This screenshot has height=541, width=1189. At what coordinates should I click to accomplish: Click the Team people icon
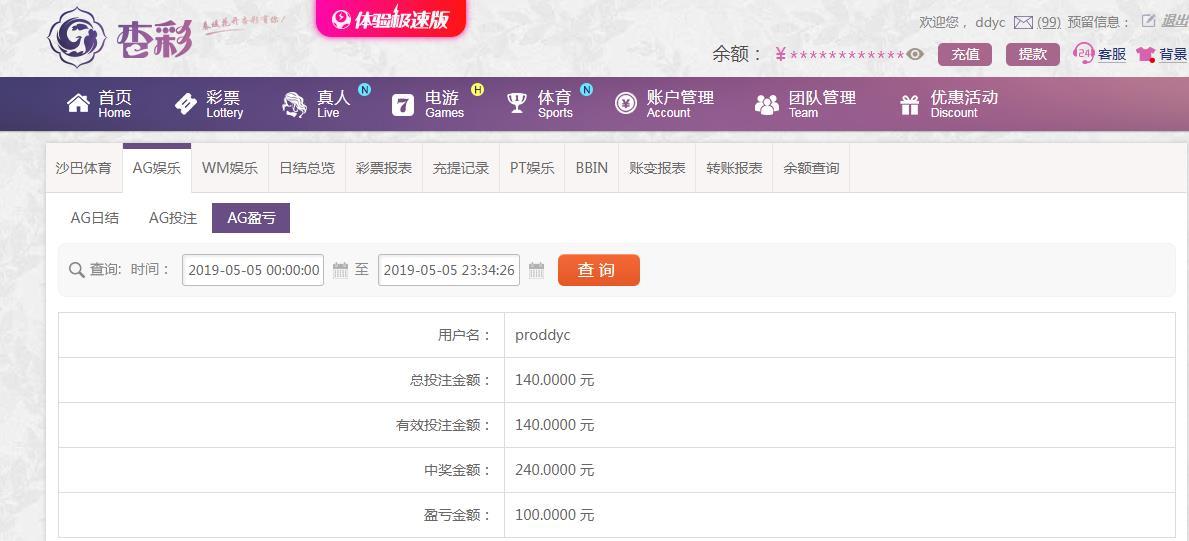(x=767, y=105)
